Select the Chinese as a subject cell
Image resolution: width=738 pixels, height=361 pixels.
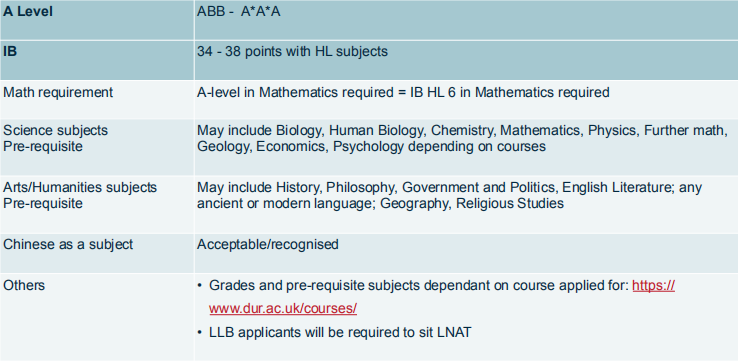click(97, 253)
